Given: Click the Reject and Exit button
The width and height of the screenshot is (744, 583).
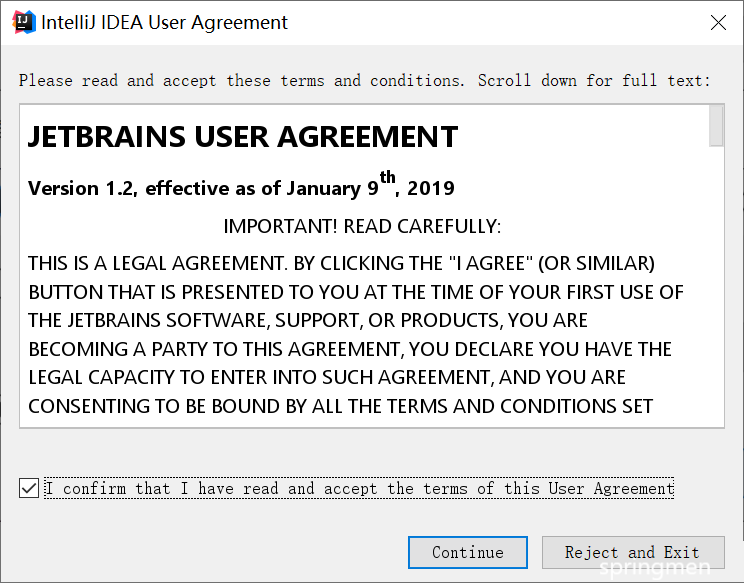Looking at the screenshot, I should coord(633,552).
